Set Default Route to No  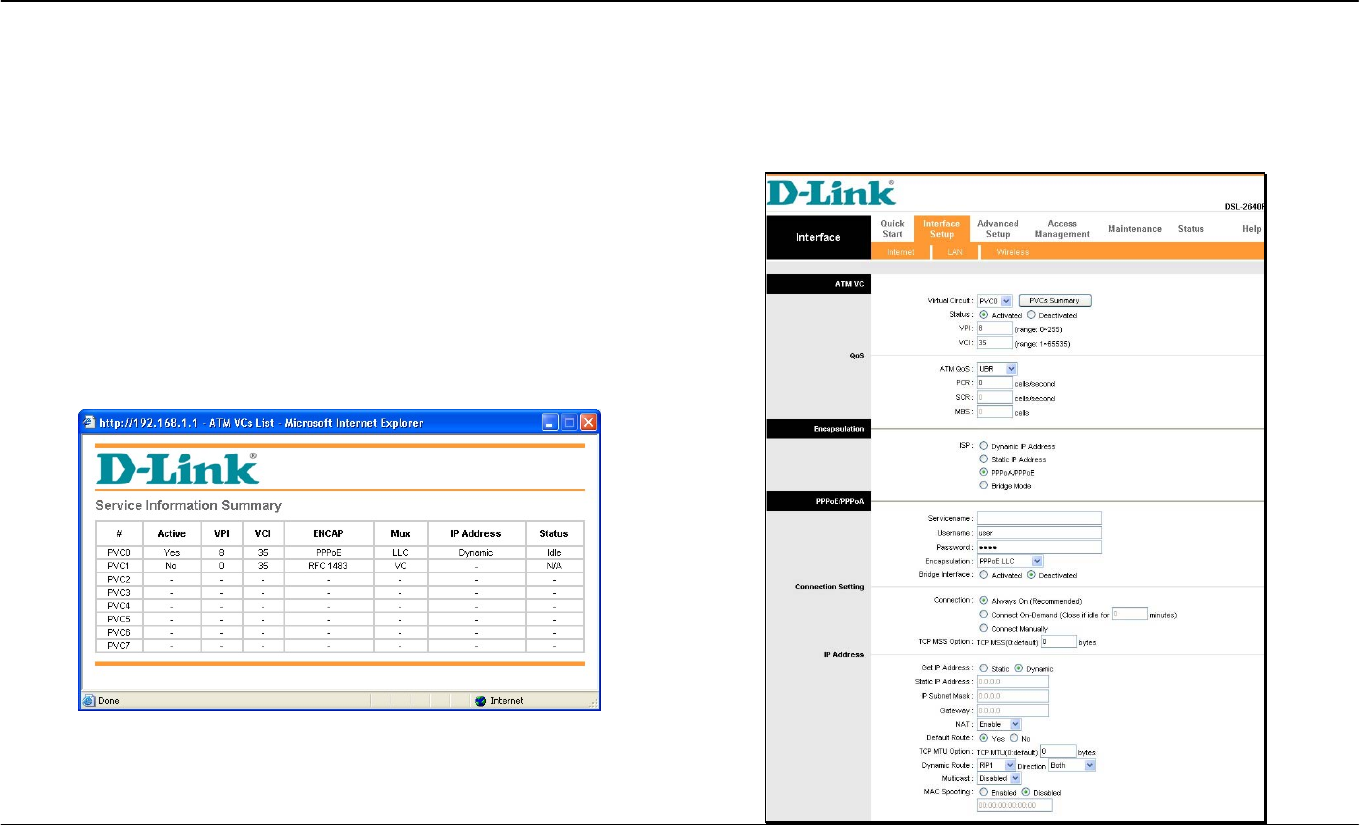(1012, 738)
